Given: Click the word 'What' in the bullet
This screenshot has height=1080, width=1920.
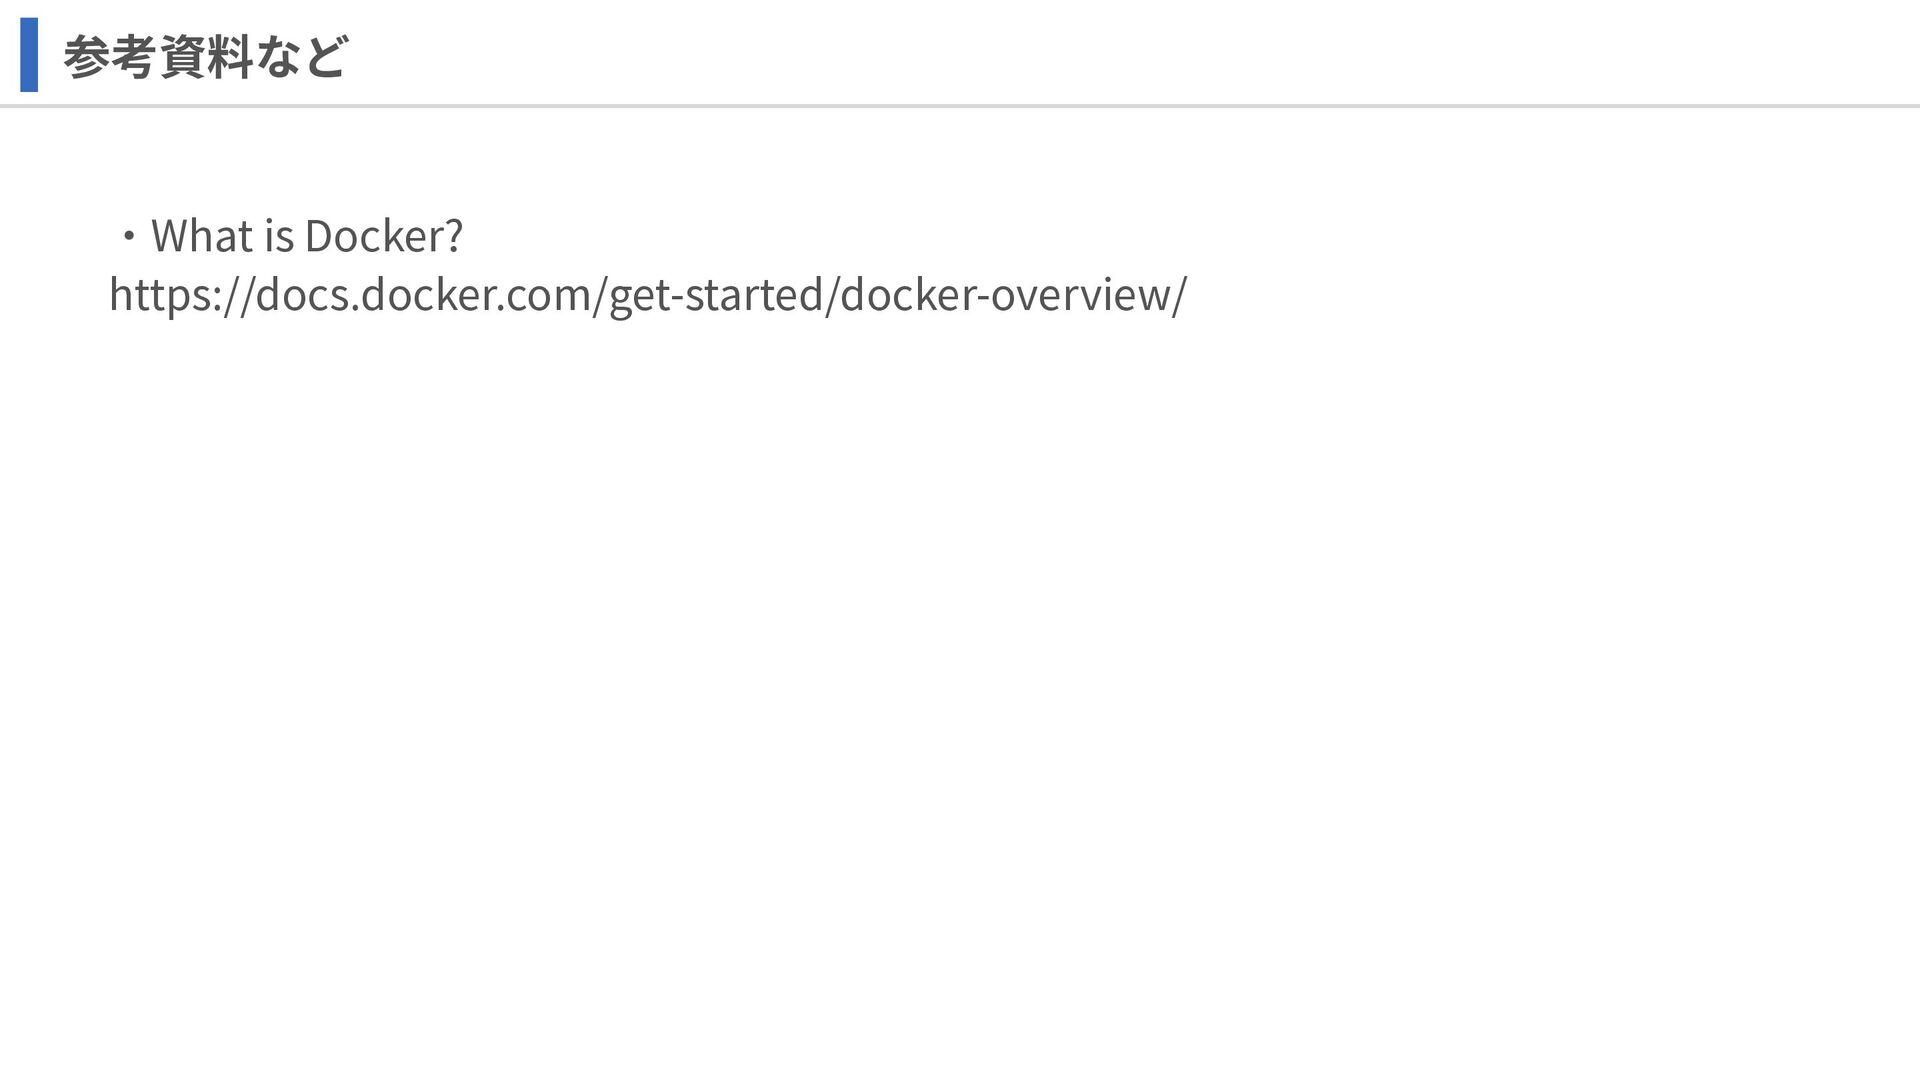Looking at the screenshot, I should point(202,236).
